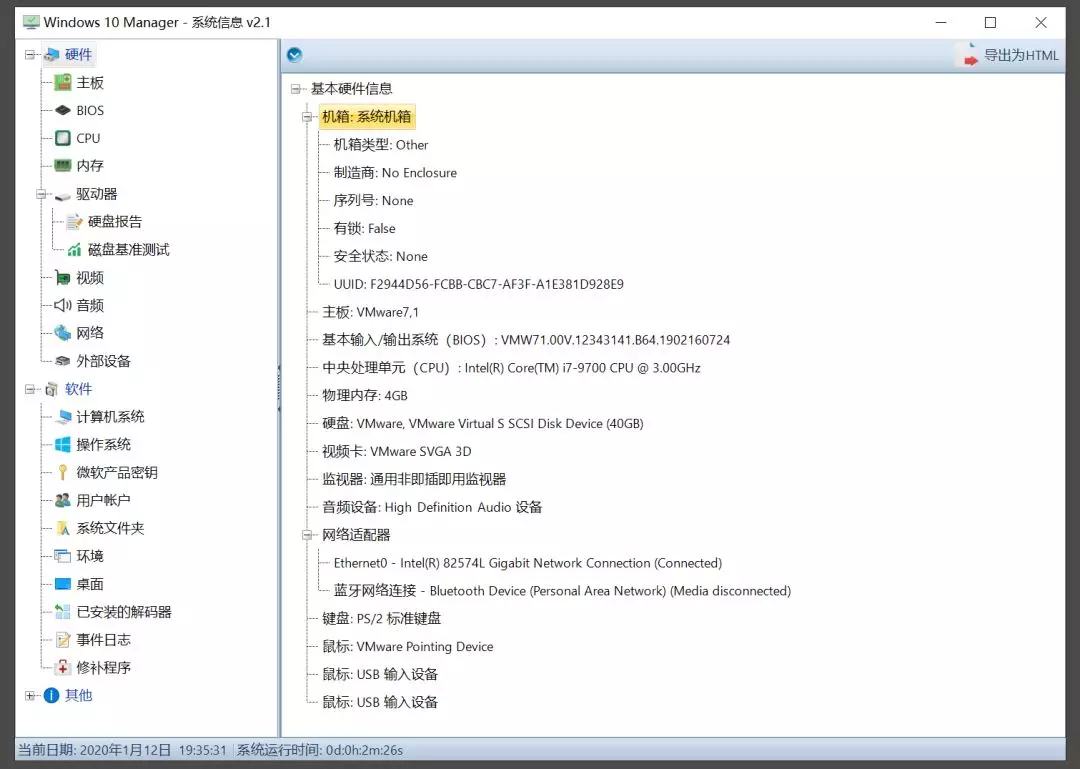Select the 机箱类型: Other row
The height and width of the screenshot is (769, 1080).
click(381, 145)
